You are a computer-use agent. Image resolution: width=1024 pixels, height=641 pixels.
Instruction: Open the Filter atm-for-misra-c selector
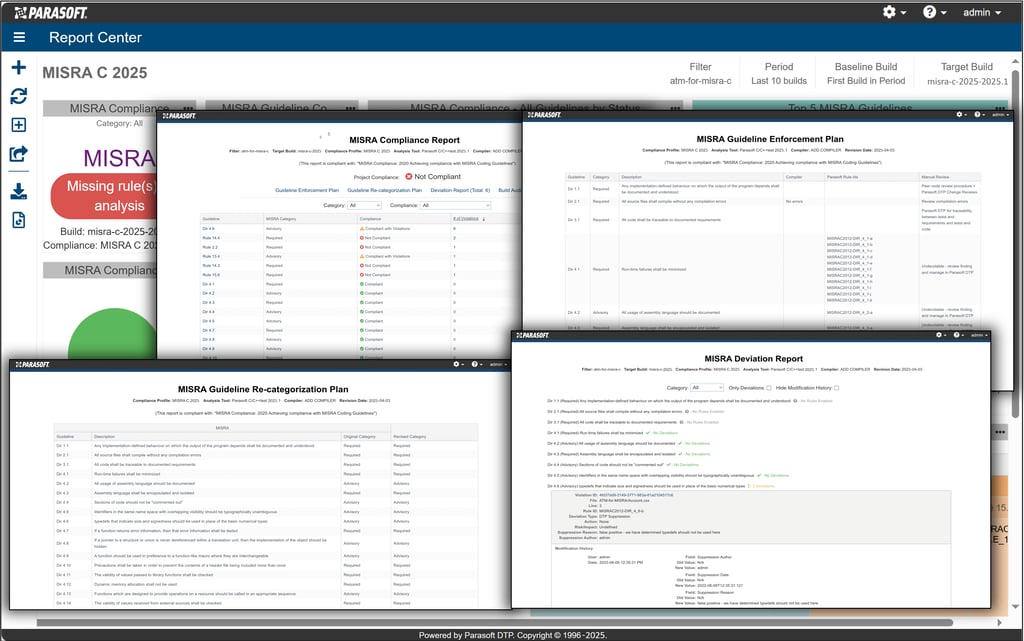[x=700, y=74]
